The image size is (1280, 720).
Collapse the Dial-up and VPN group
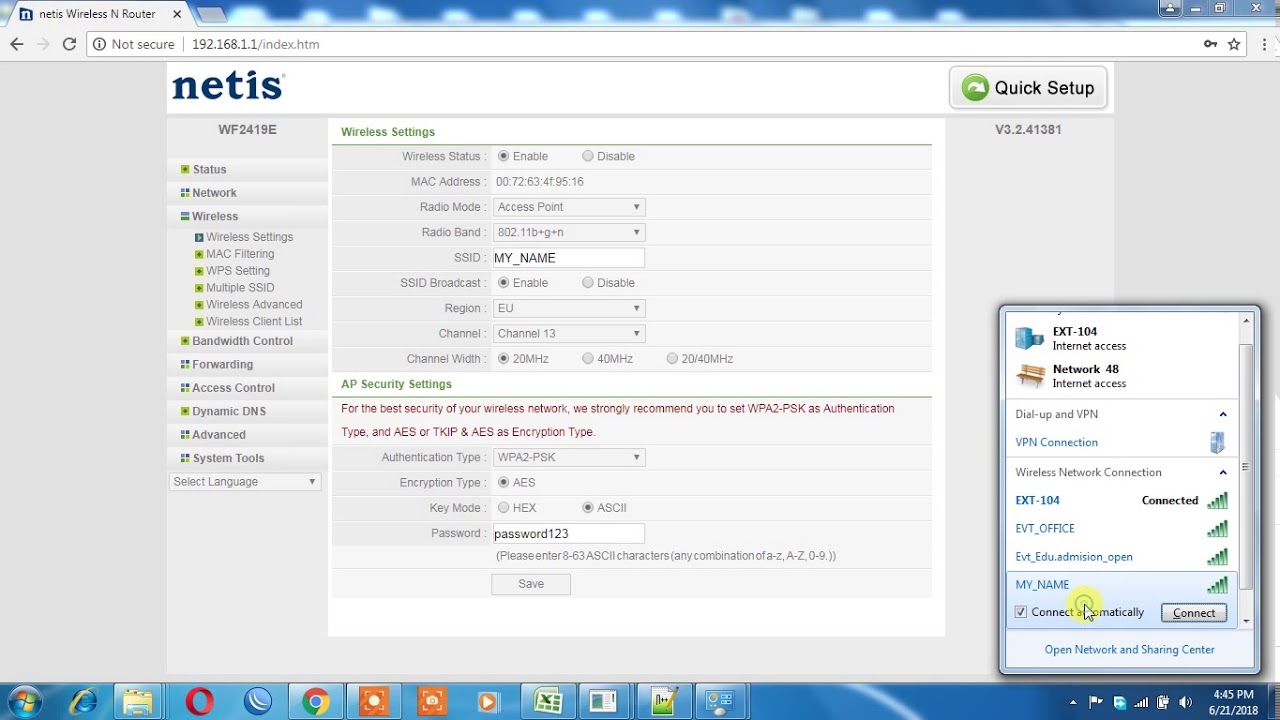tap(1222, 414)
